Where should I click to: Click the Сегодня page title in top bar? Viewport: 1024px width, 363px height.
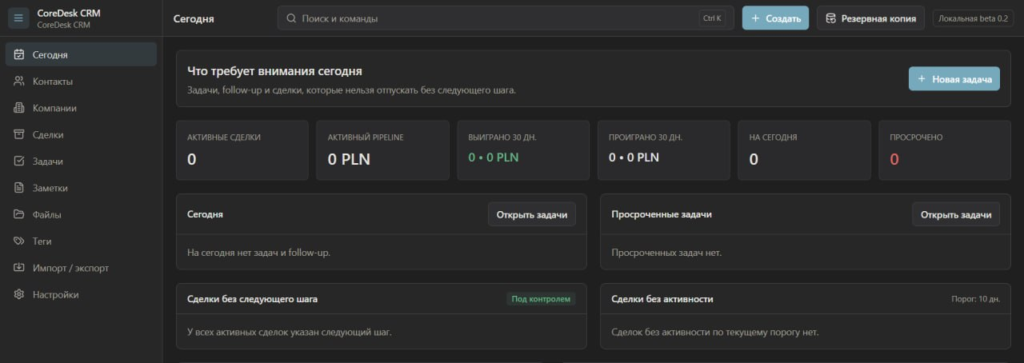pyautogui.click(x=193, y=19)
